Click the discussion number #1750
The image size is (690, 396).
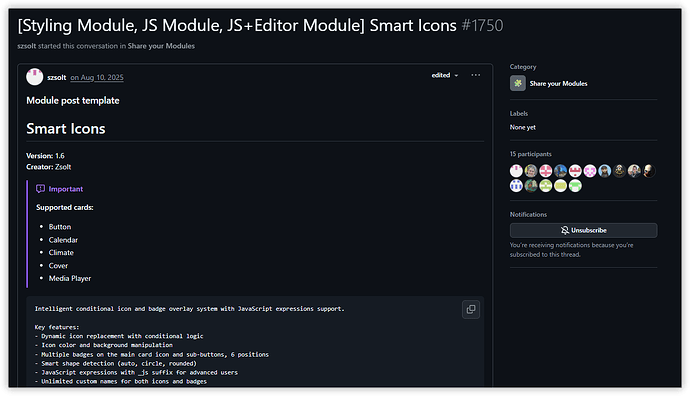pyautogui.click(x=482, y=26)
